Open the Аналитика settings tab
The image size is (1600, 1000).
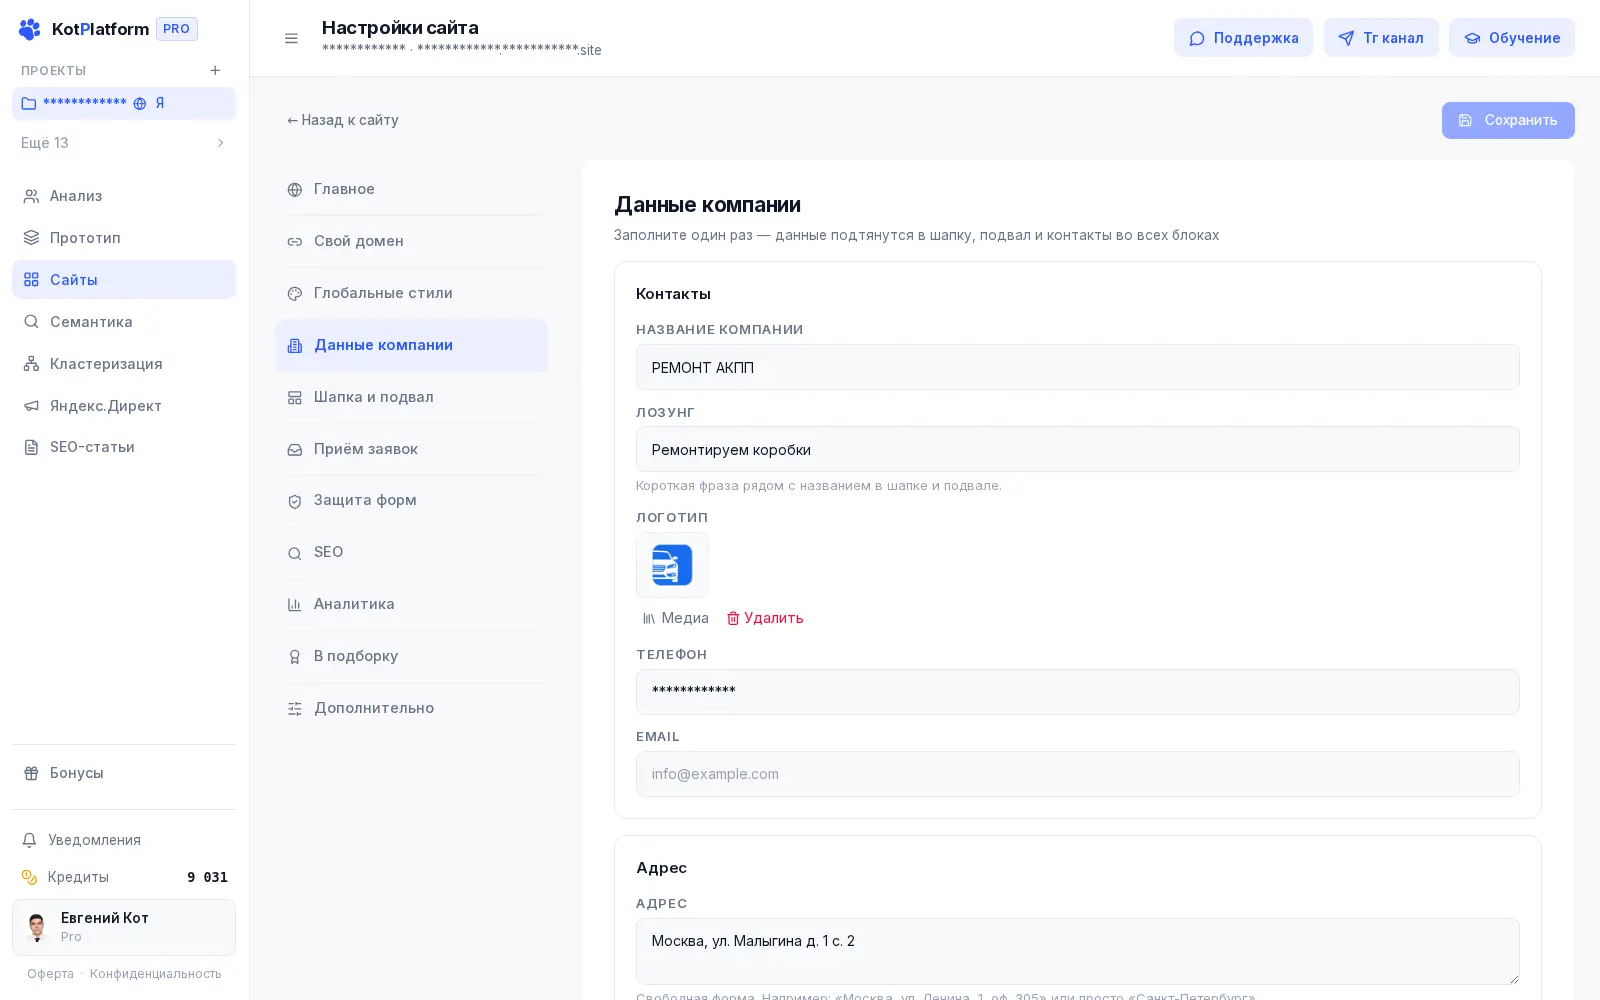point(411,604)
